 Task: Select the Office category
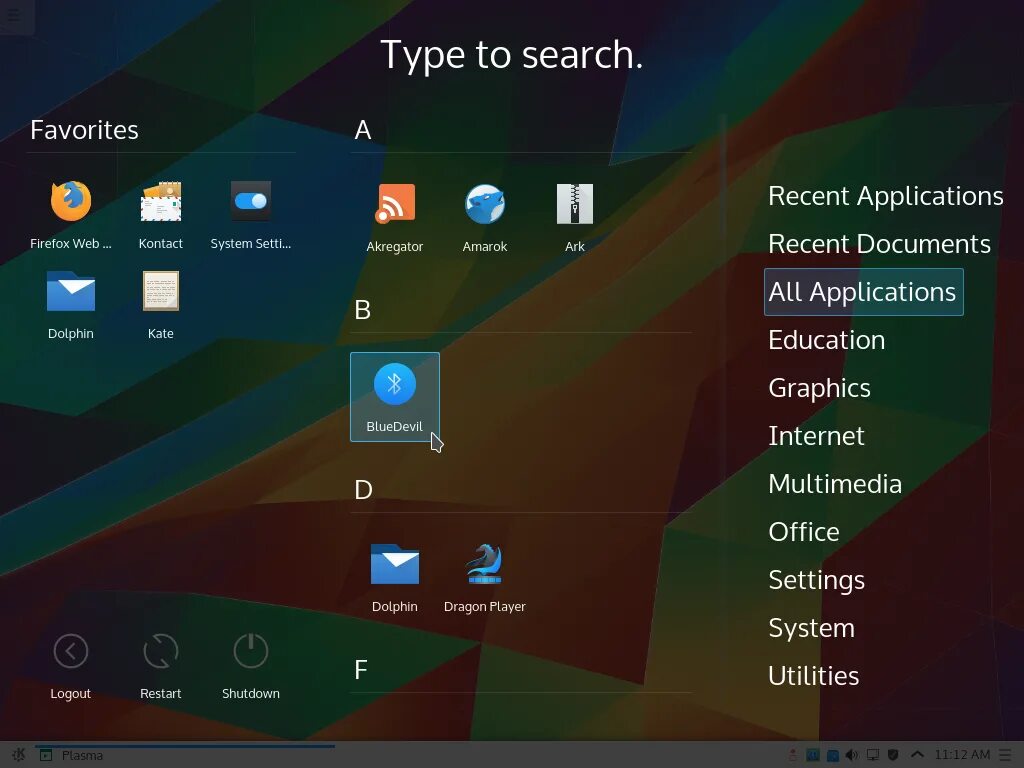(x=804, y=532)
